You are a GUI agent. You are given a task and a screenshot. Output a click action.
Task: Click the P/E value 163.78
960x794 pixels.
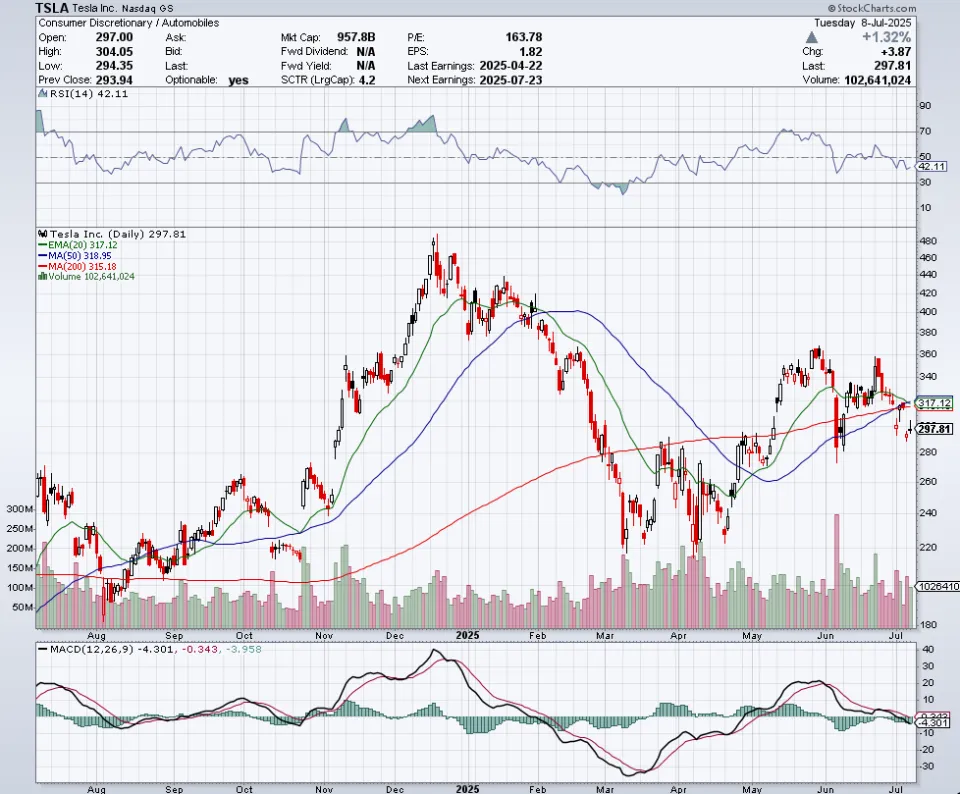[x=523, y=37]
